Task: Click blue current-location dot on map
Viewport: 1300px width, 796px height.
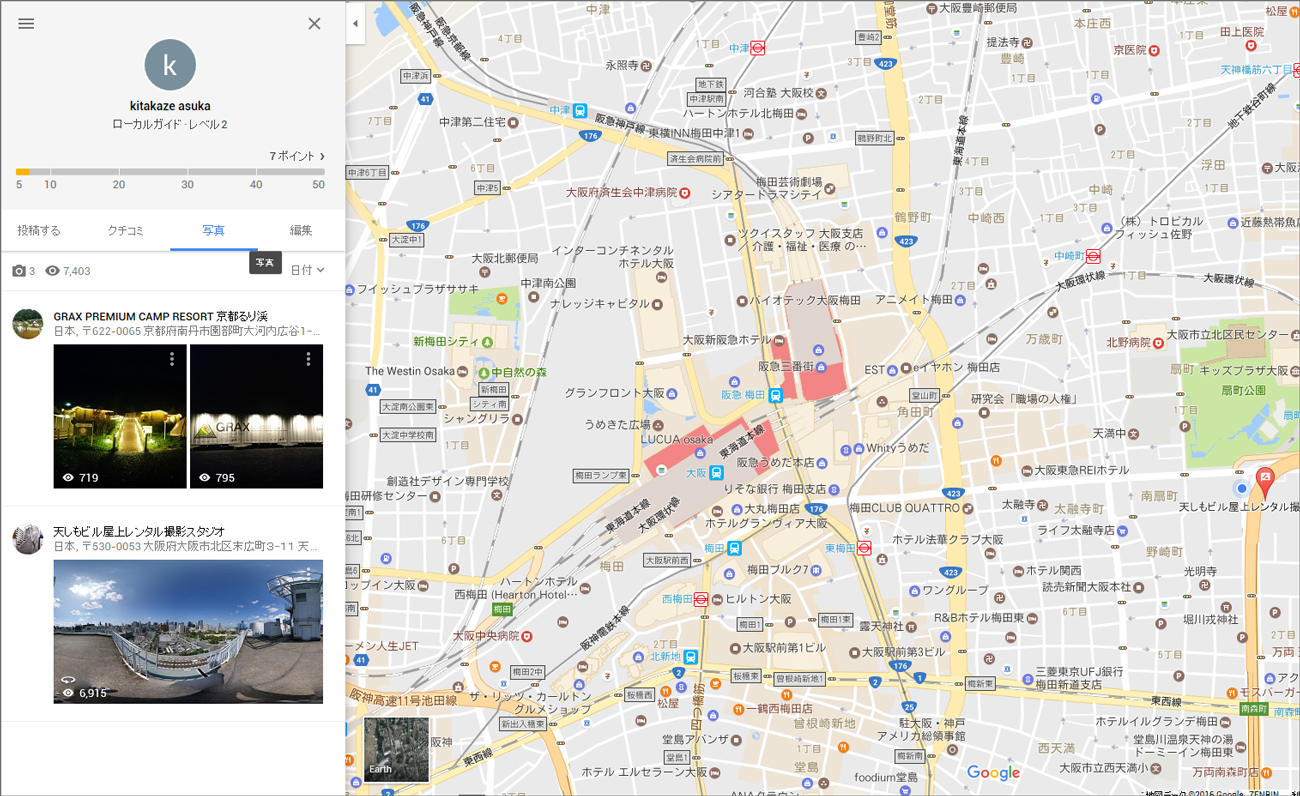Action: pos(1241,488)
